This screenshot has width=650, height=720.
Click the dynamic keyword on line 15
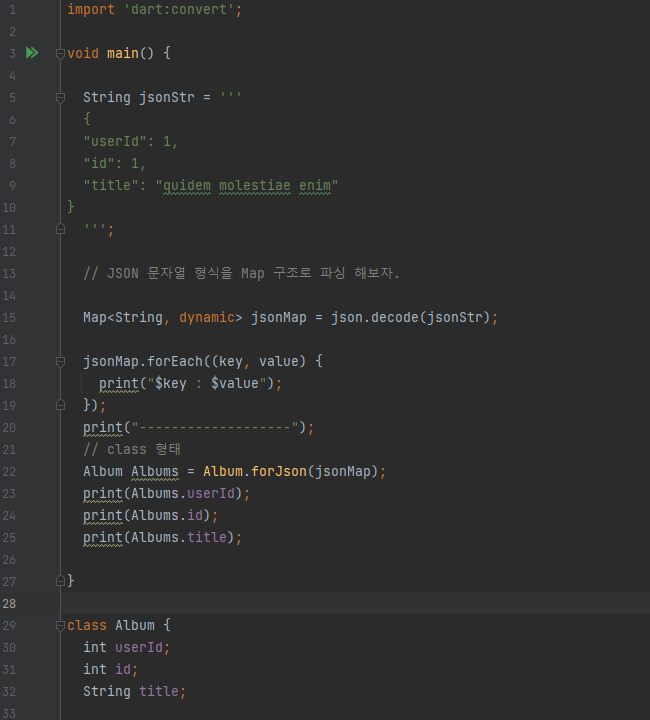click(x=207, y=317)
